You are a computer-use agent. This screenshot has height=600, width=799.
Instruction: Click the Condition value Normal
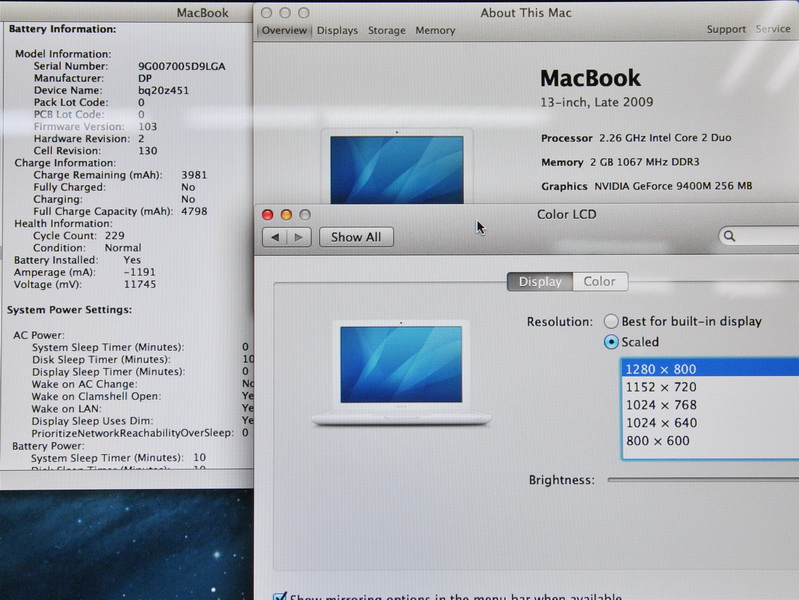click(x=123, y=248)
